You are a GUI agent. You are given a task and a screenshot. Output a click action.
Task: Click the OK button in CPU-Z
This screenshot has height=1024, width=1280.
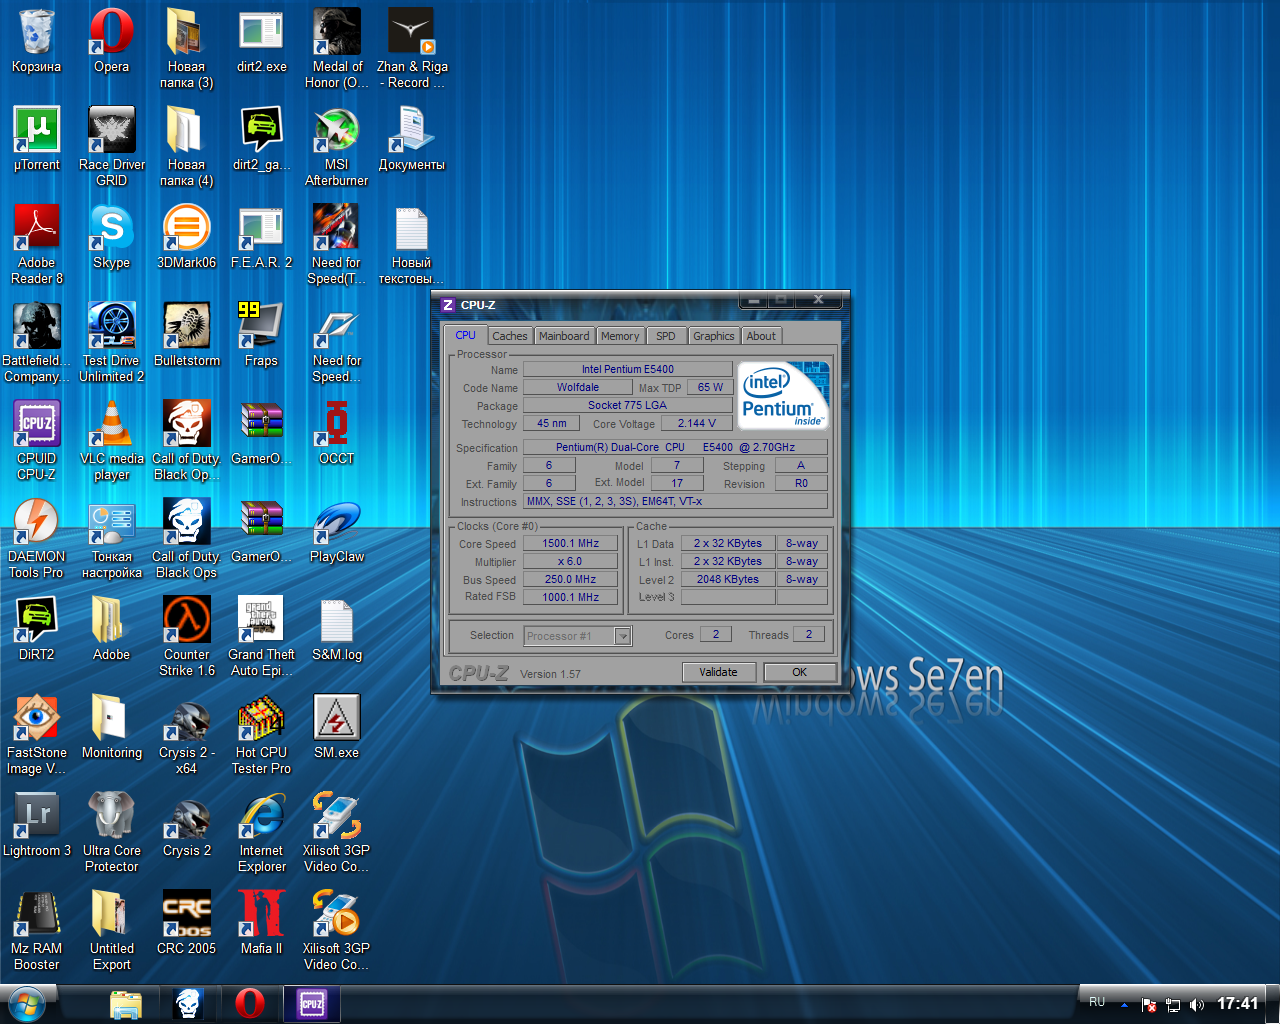[x=799, y=672]
